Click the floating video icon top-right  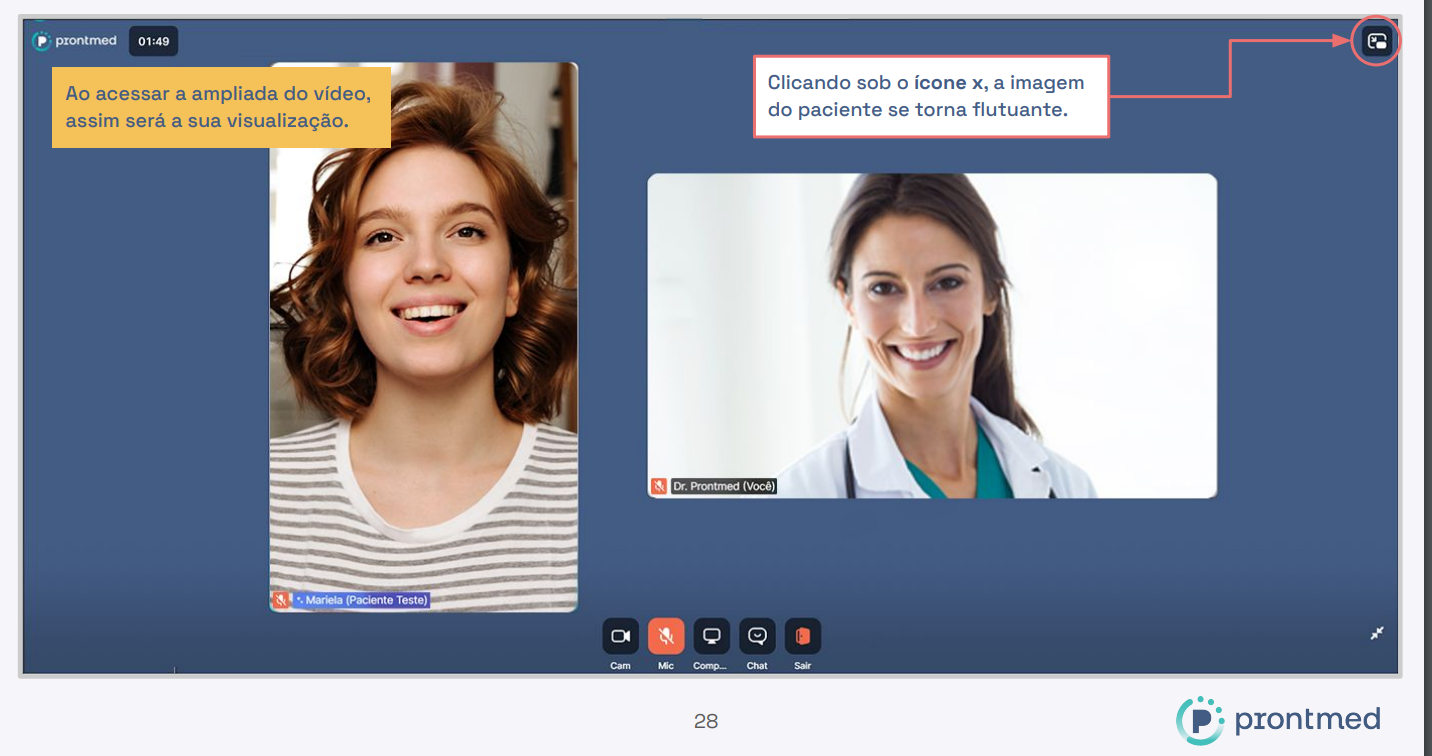pos(1377,42)
